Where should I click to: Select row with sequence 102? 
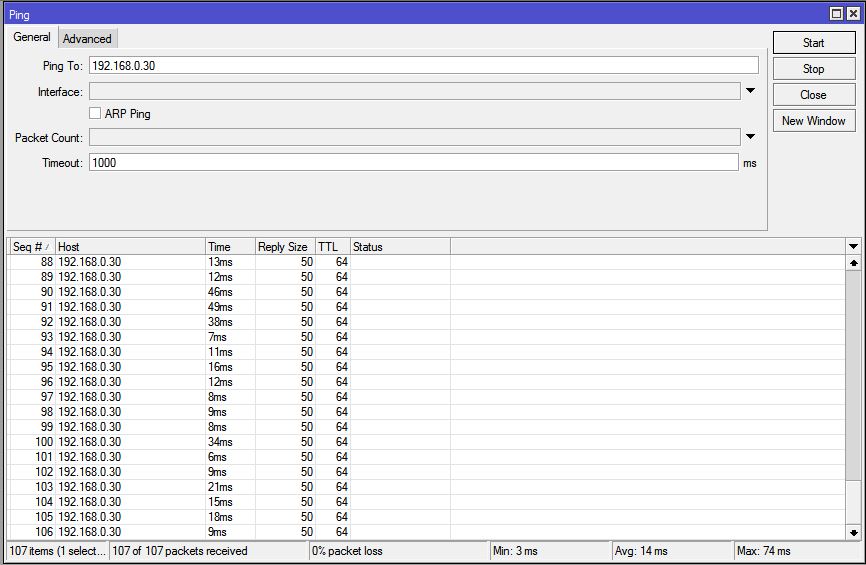coord(427,472)
